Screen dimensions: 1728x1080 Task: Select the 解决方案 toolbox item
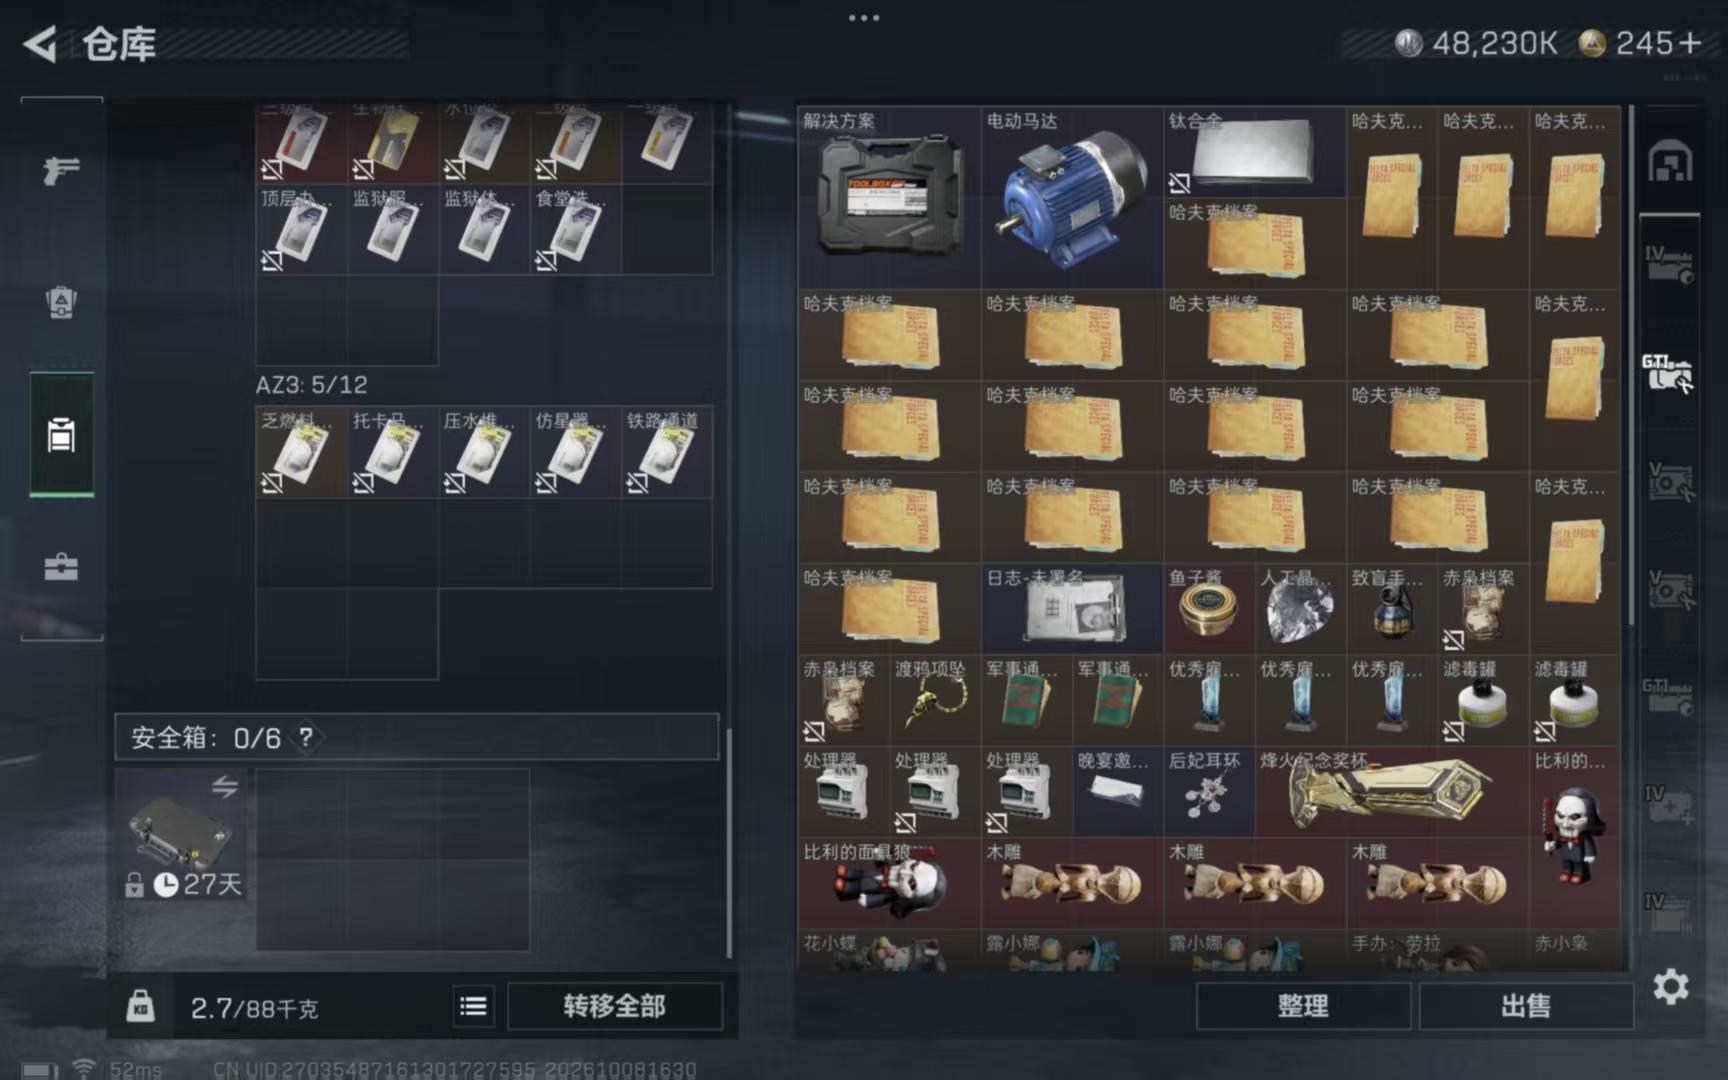pos(889,197)
